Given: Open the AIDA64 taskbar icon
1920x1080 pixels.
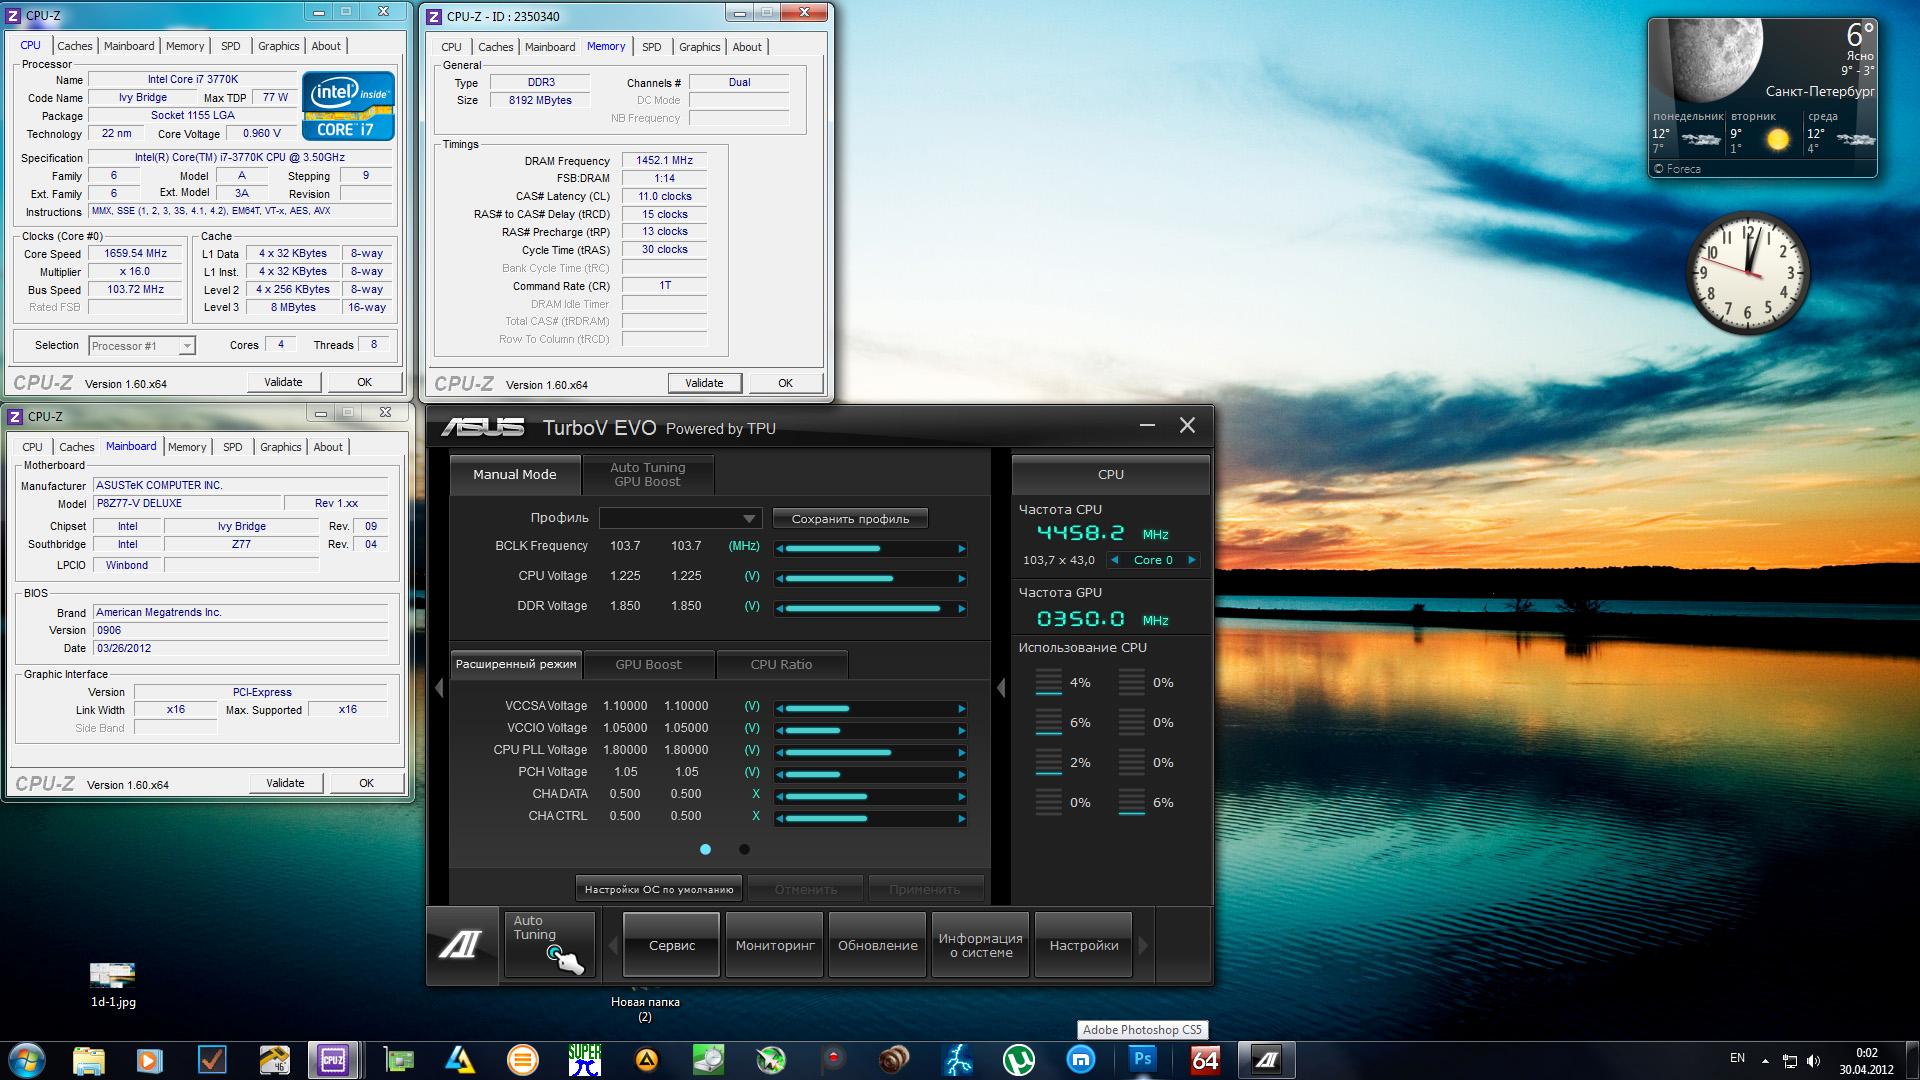Looking at the screenshot, I should tap(1204, 1060).
